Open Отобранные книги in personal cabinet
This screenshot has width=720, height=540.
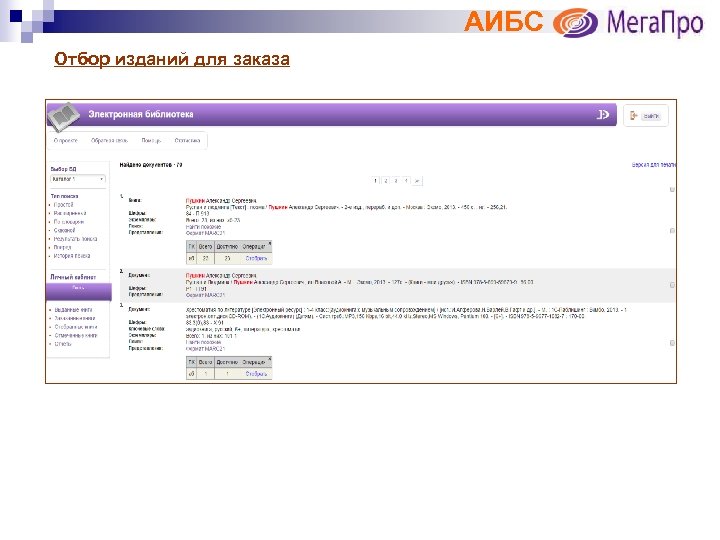76,327
